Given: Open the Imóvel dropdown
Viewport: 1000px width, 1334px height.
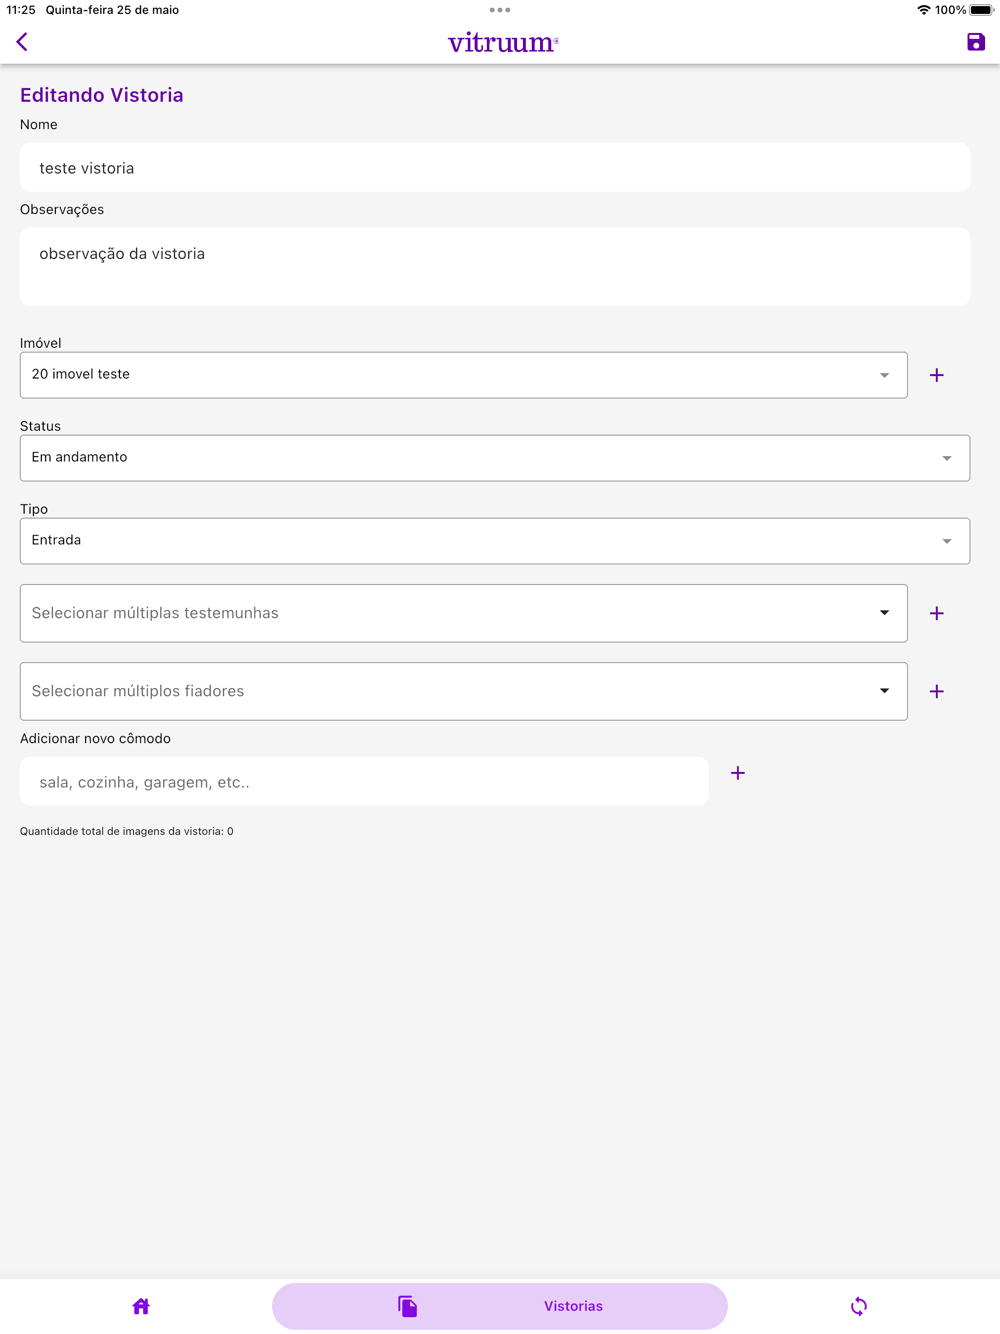Looking at the screenshot, I should click(463, 375).
